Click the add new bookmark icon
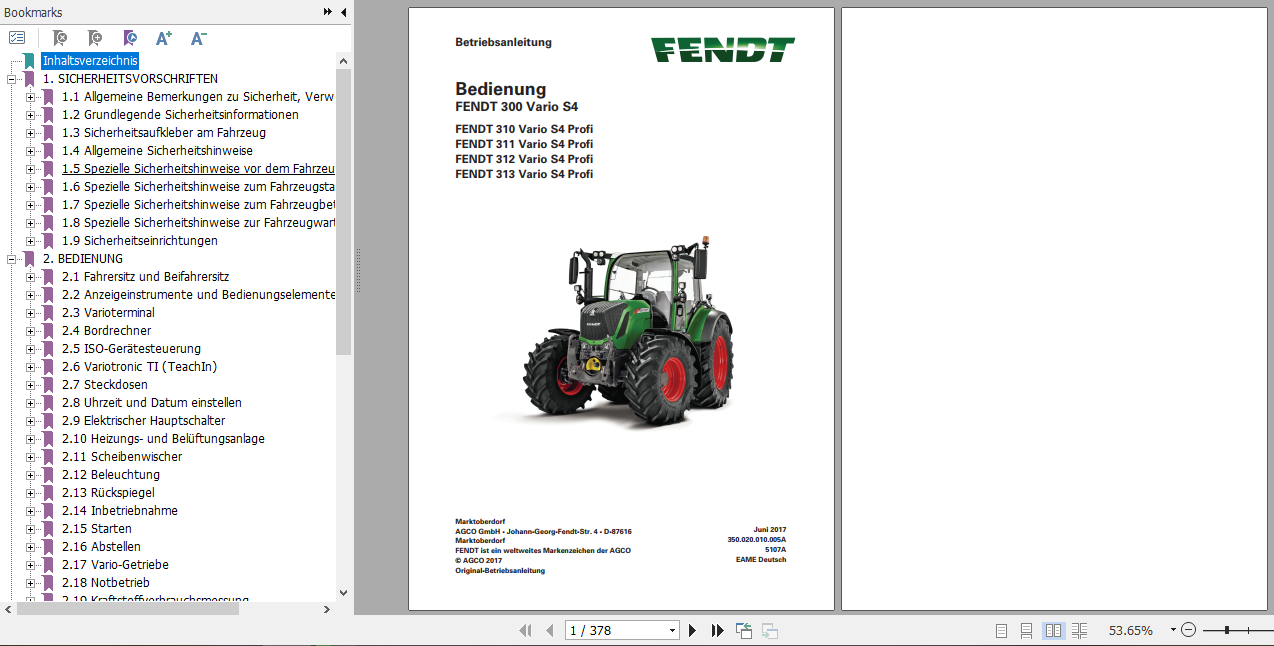This screenshot has width=1274, height=646. click(95, 38)
